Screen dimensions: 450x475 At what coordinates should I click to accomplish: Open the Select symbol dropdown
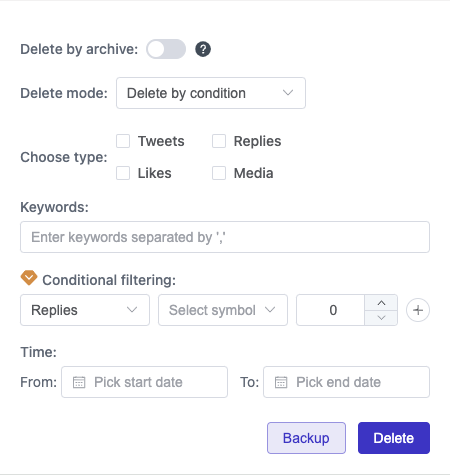[x=223, y=310]
